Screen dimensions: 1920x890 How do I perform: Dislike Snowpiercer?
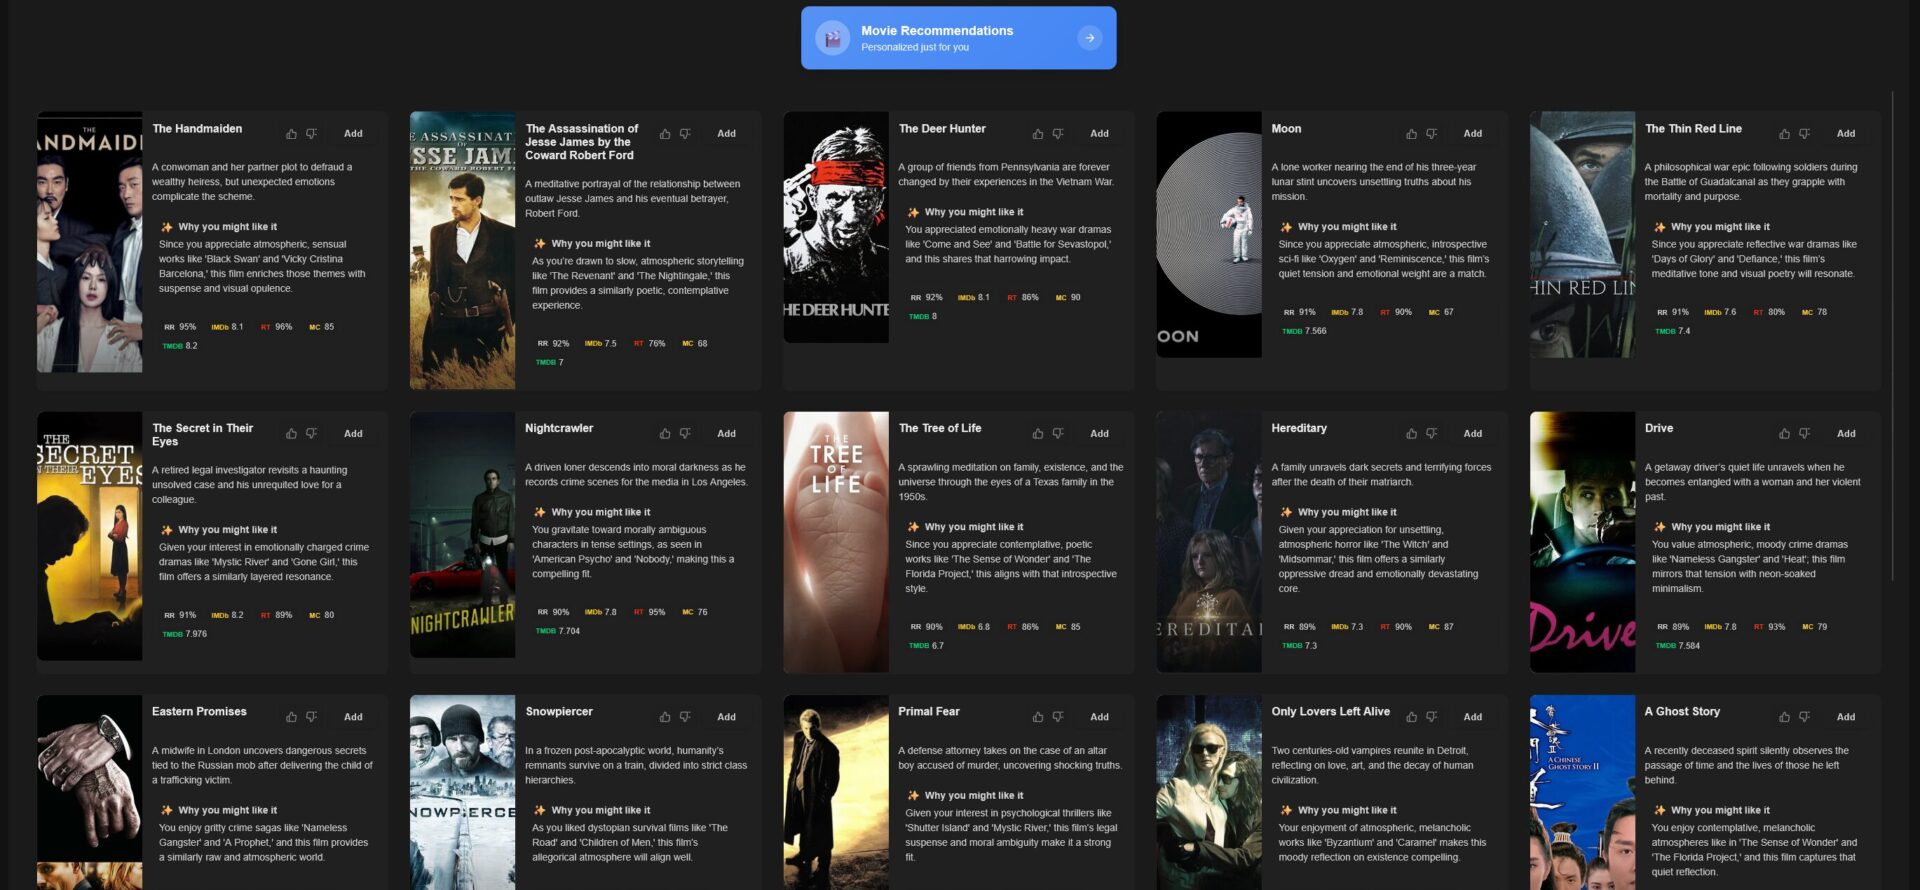[685, 717]
